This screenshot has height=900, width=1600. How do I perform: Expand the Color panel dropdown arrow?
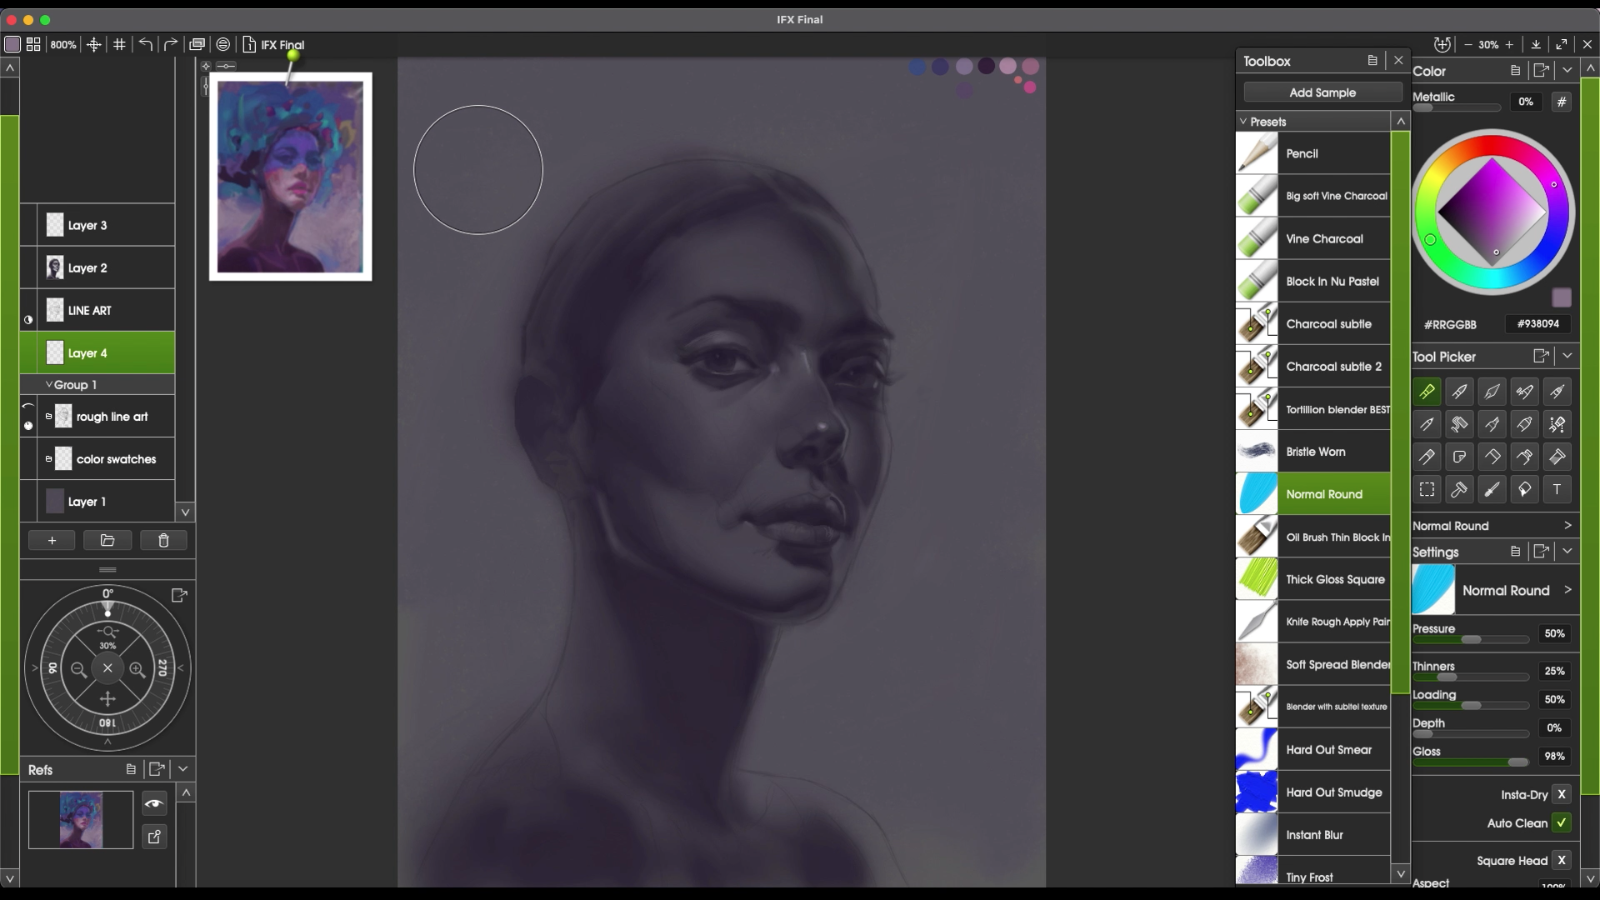pyautogui.click(x=1567, y=70)
